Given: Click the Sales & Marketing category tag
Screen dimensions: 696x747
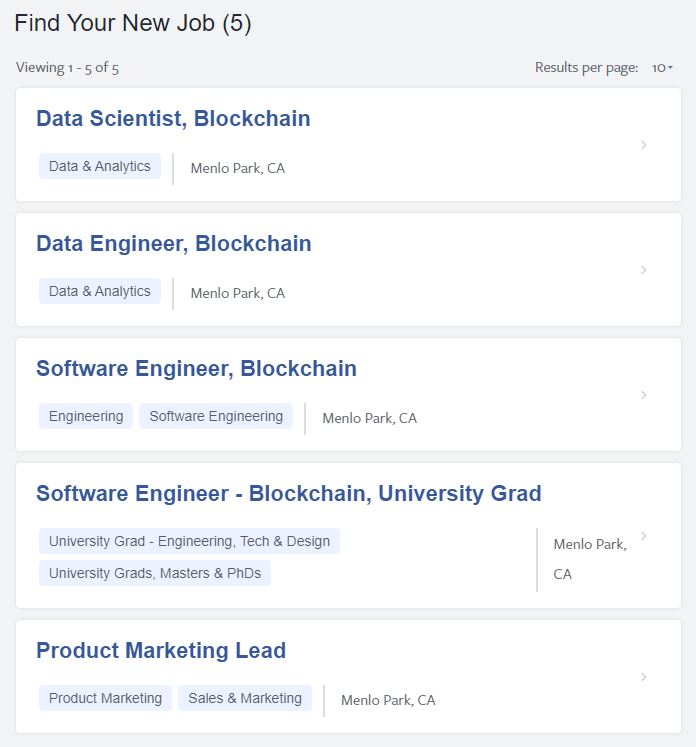Looking at the screenshot, I should coord(245,698).
